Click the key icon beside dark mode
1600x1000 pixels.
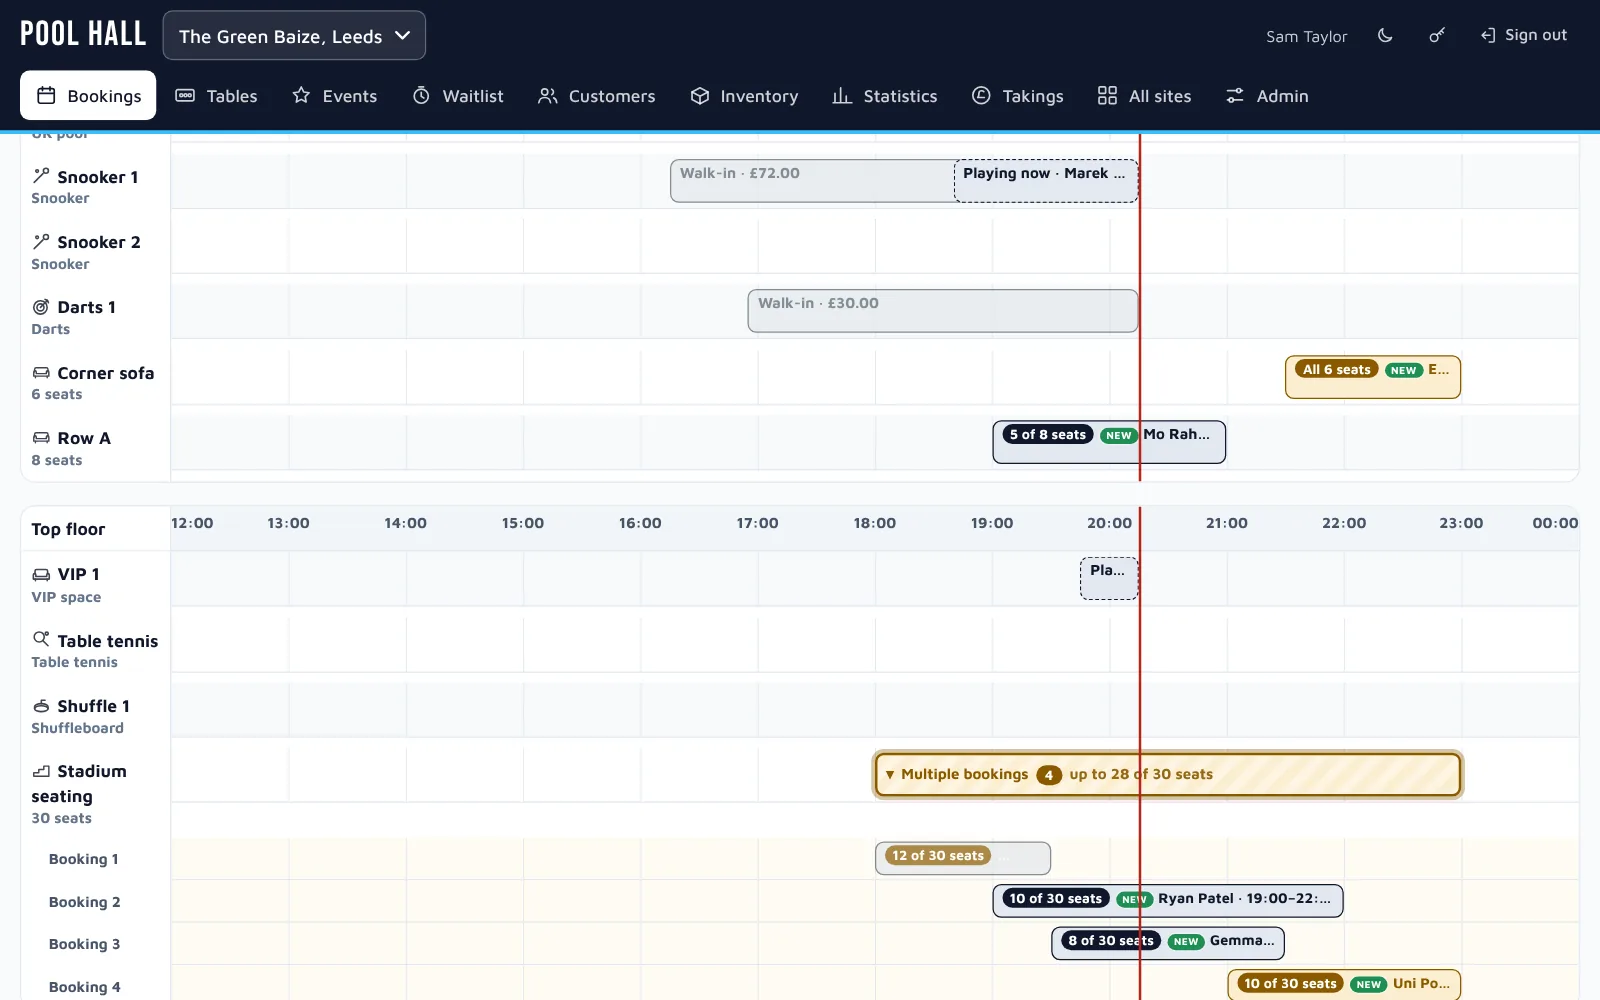click(1437, 36)
